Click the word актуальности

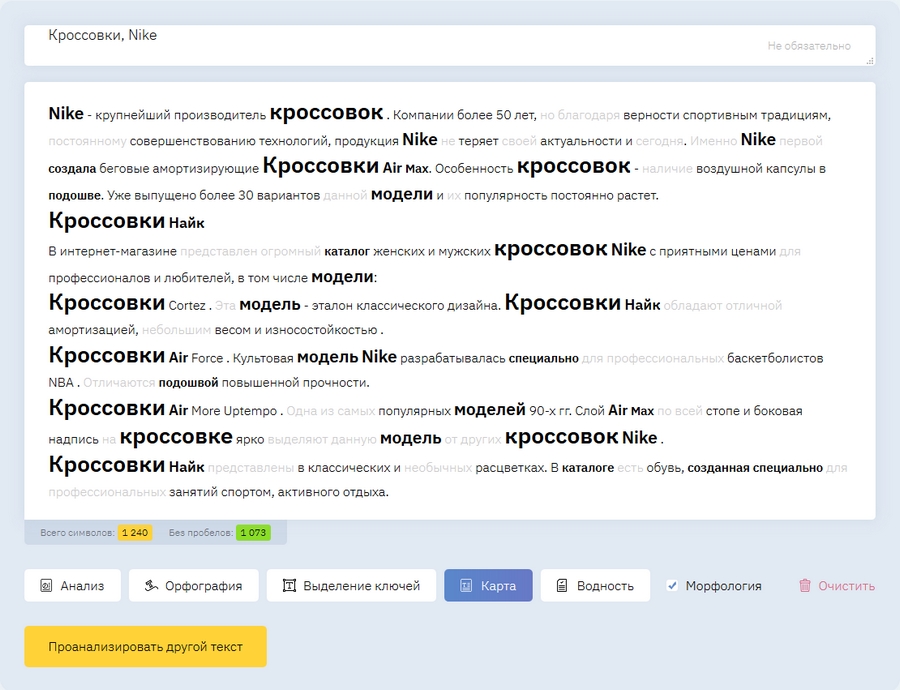[581, 141]
